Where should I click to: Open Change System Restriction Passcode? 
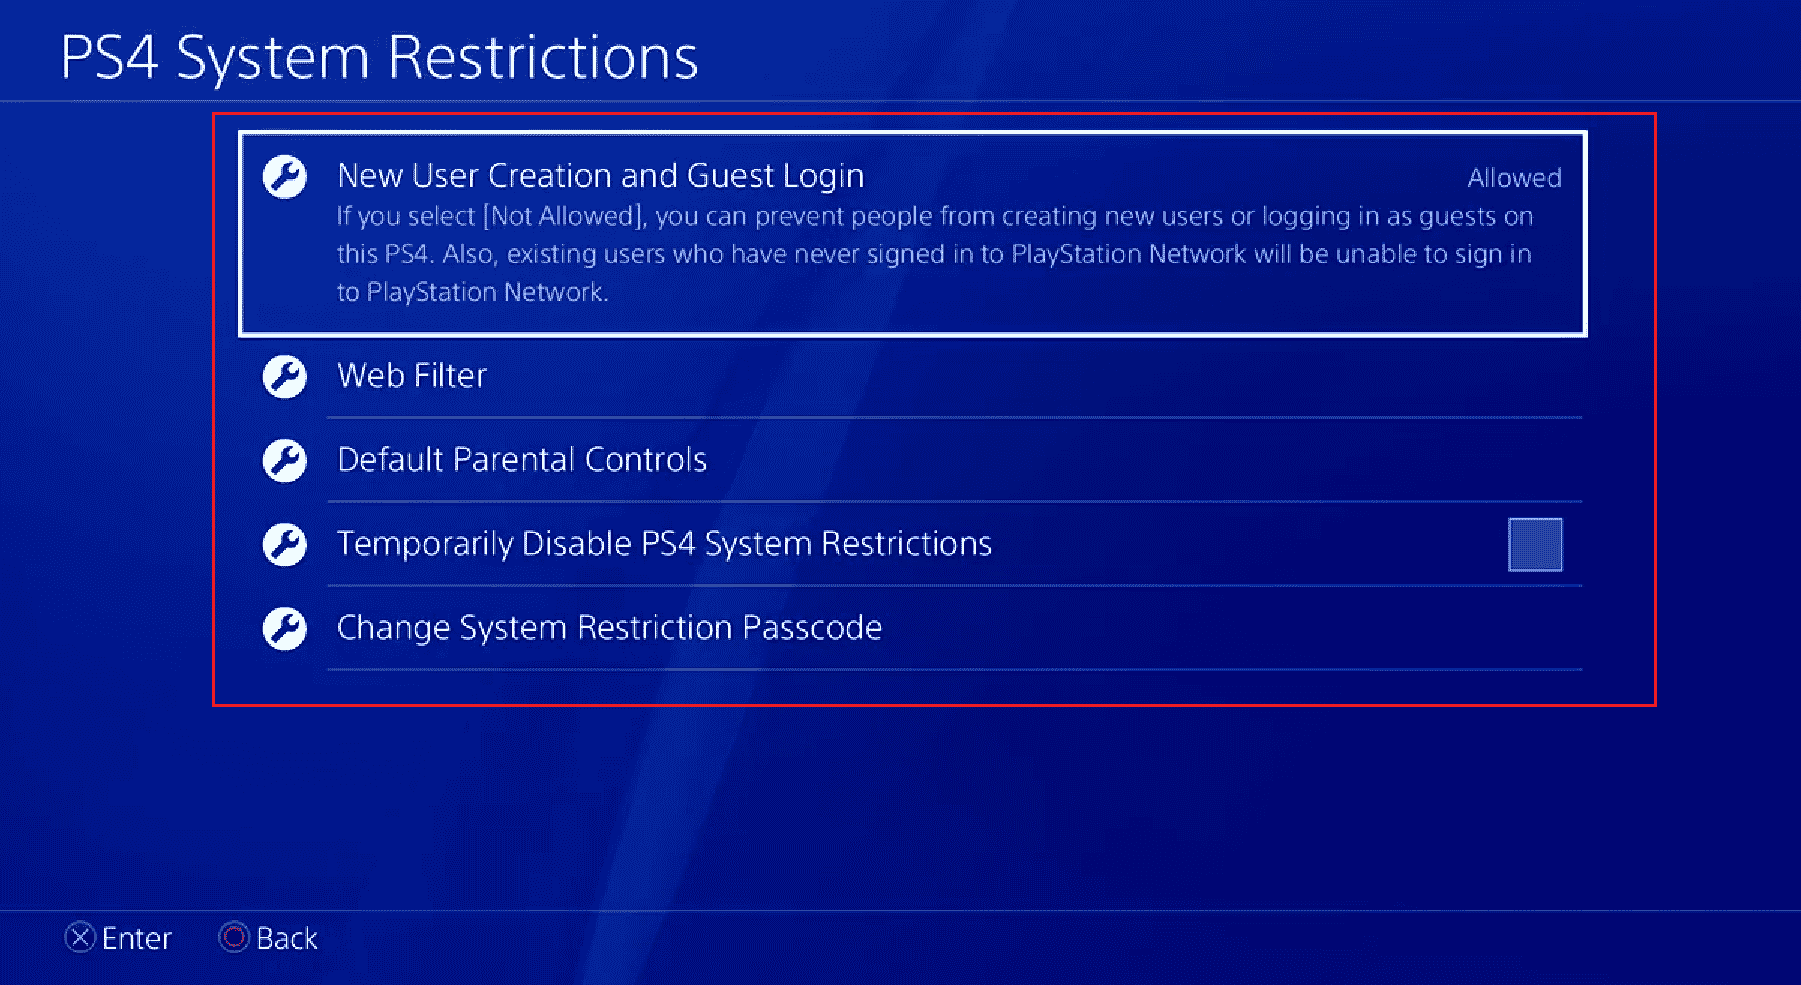click(609, 628)
